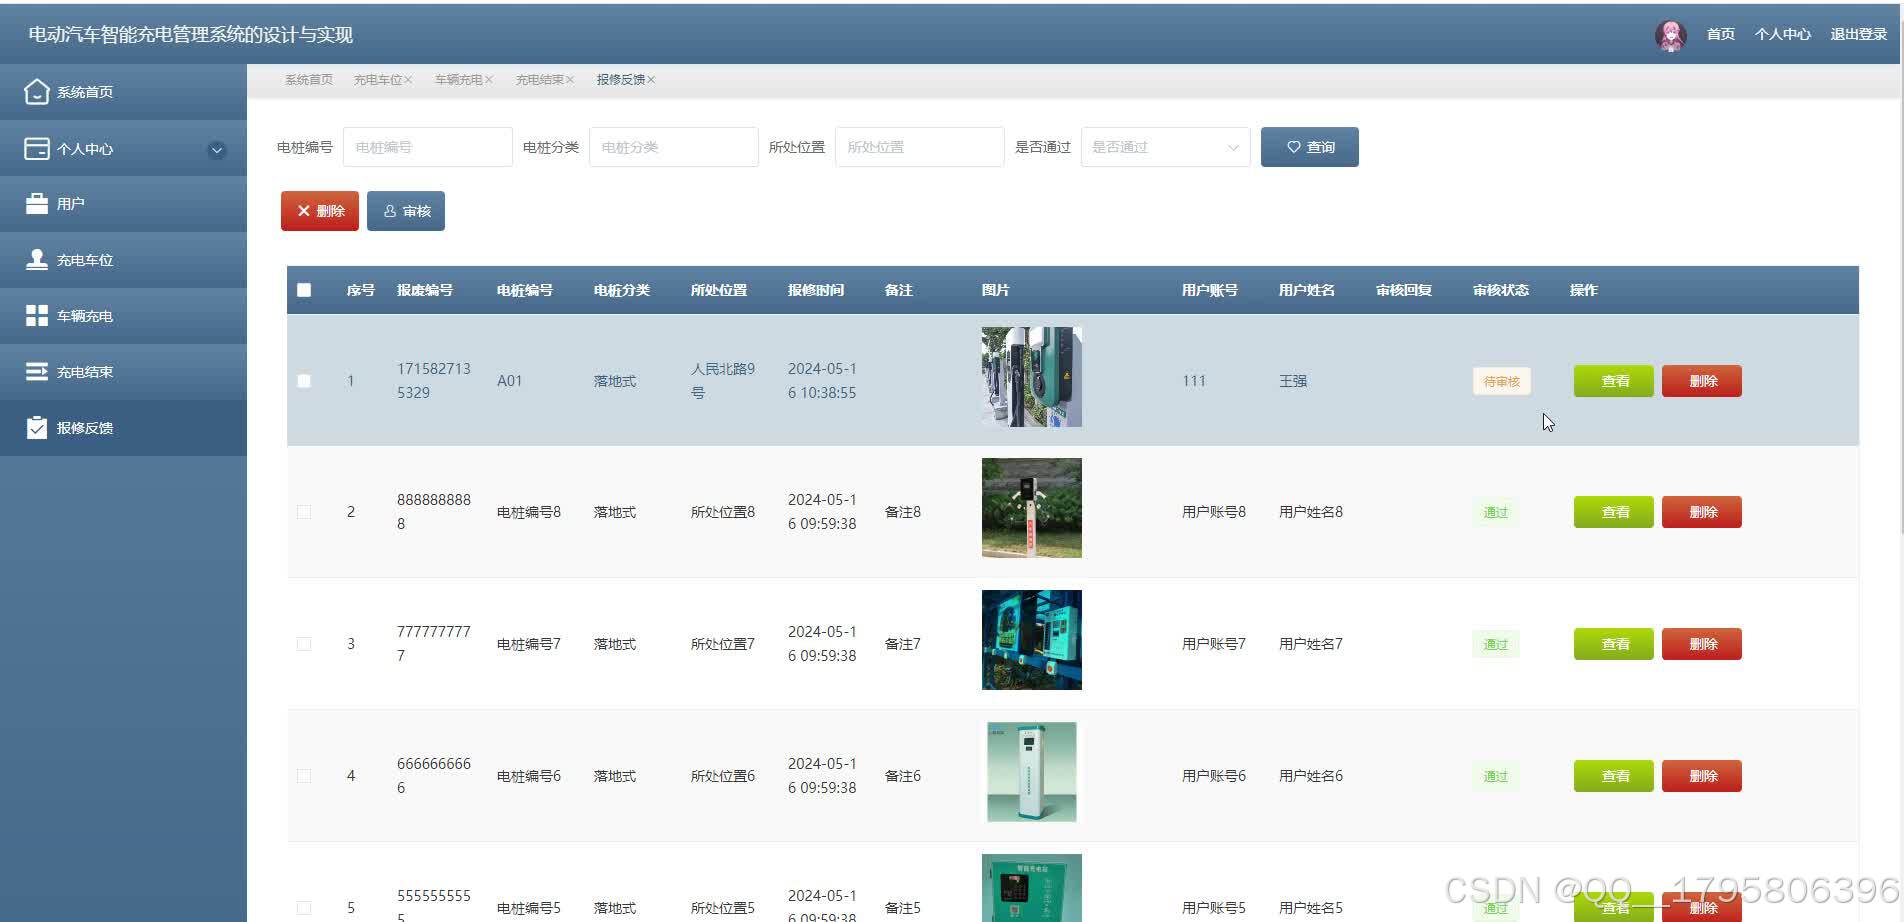Click the 用户账号8 cell

(1214, 512)
